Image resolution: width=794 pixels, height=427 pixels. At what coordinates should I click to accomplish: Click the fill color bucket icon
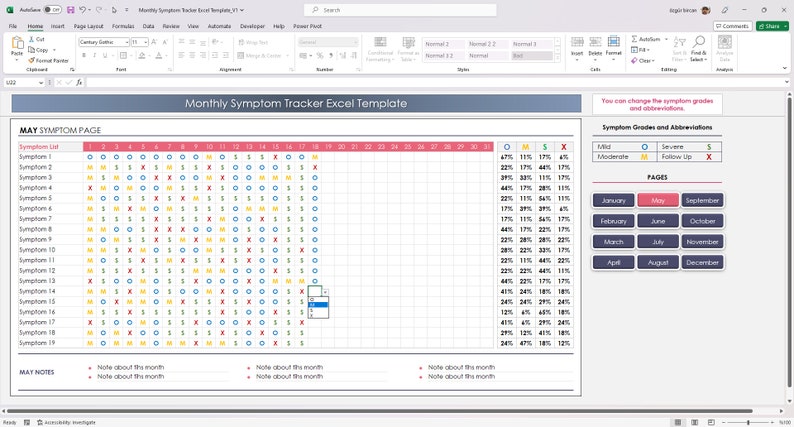pos(142,55)
